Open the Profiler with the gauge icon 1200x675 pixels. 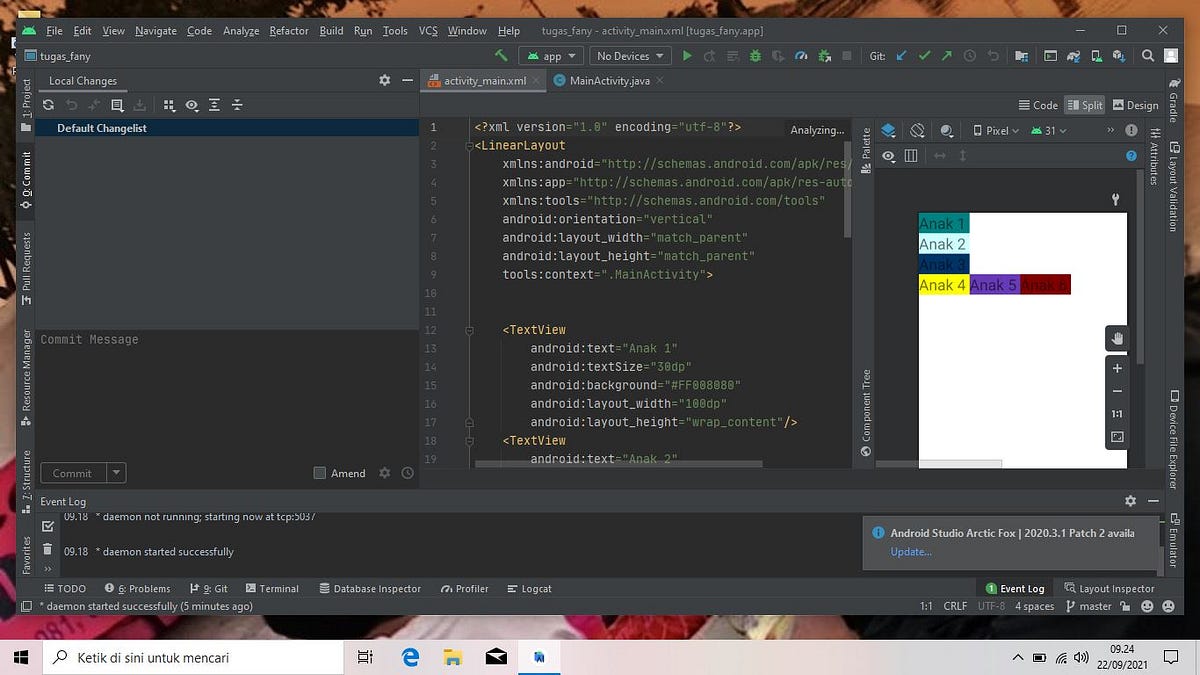pos(801,56)
